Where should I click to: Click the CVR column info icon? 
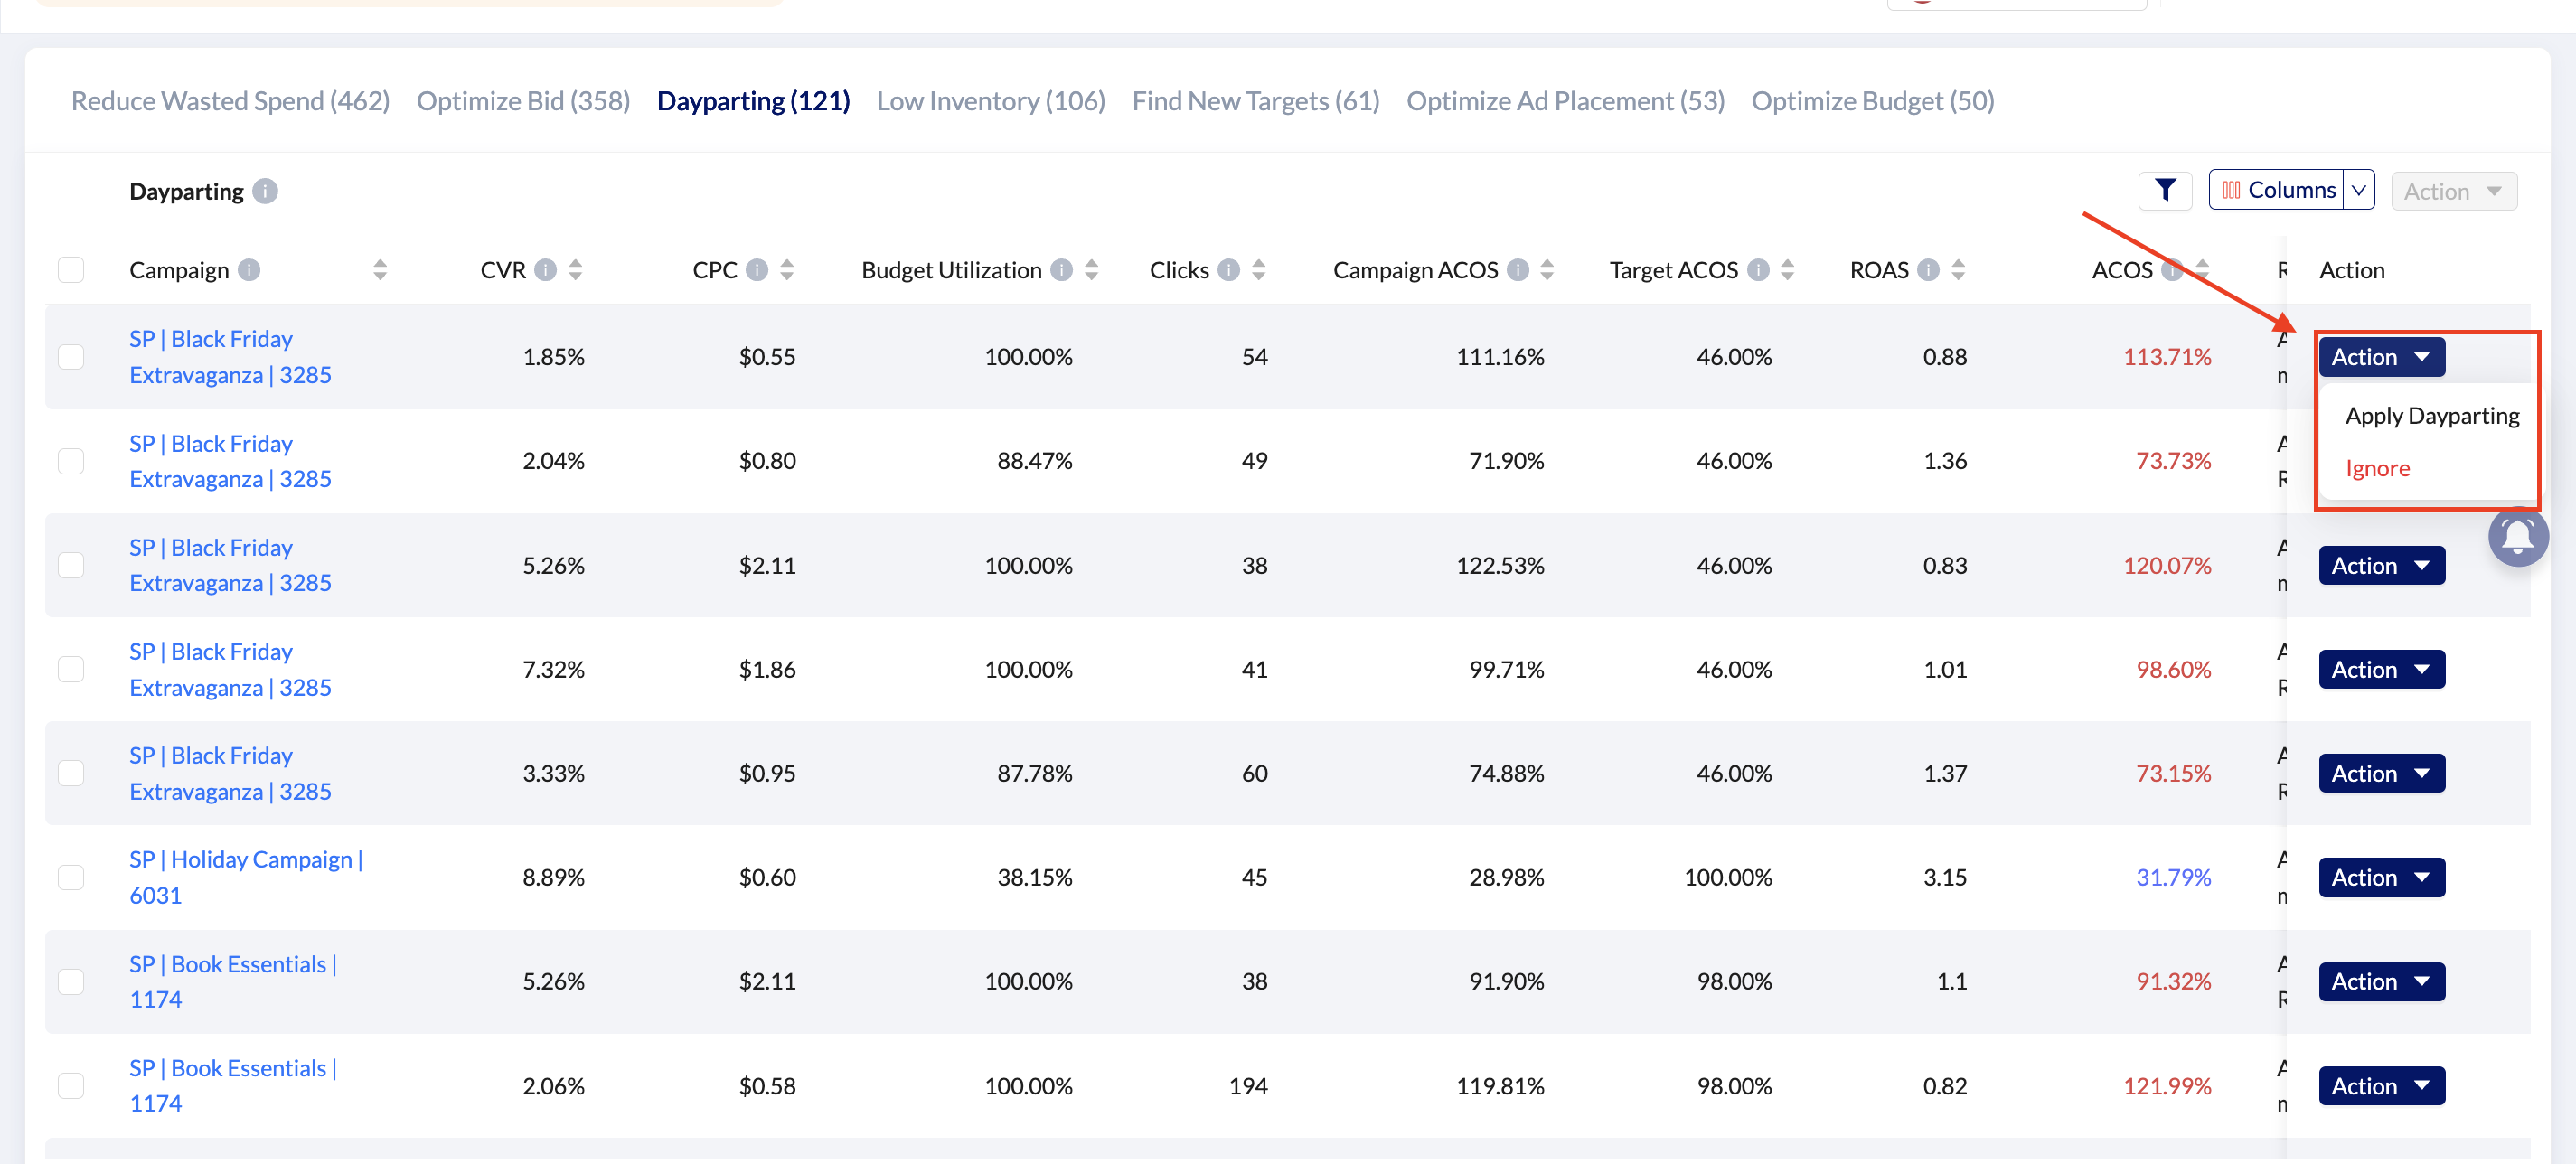click(x=545, y=270)
